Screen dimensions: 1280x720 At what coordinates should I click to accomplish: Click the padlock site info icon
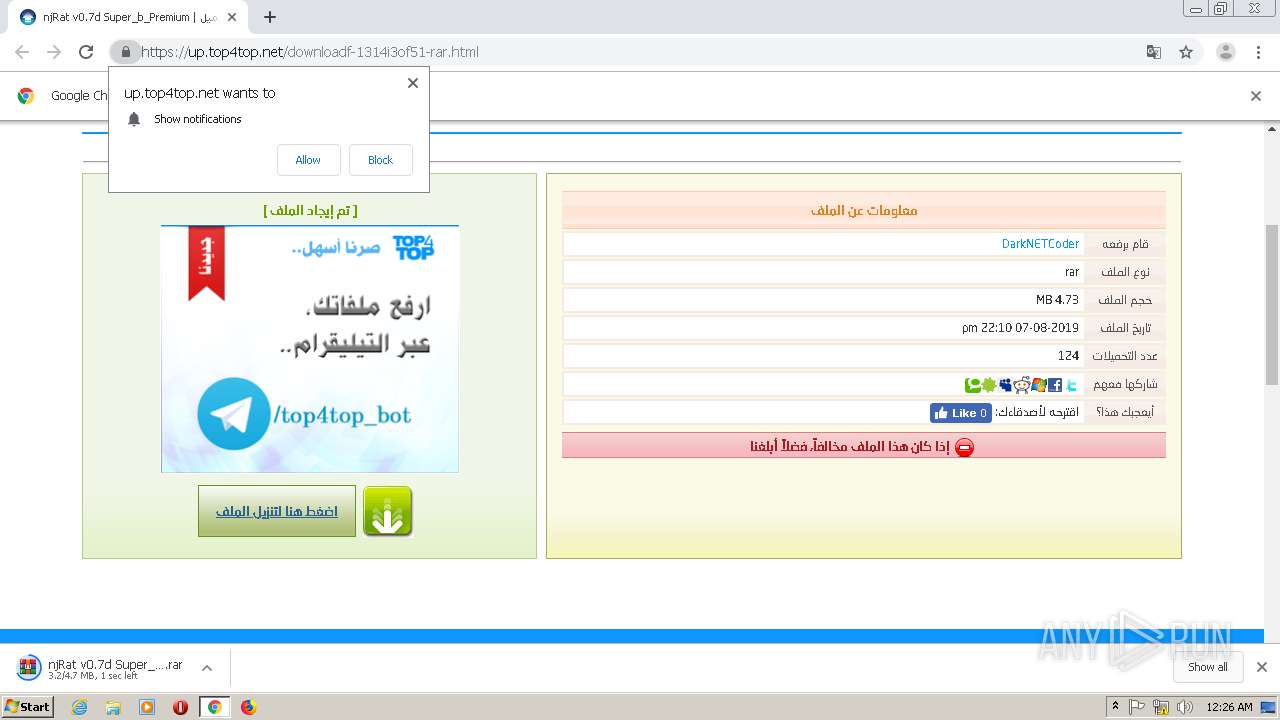[x=125, y=52]
